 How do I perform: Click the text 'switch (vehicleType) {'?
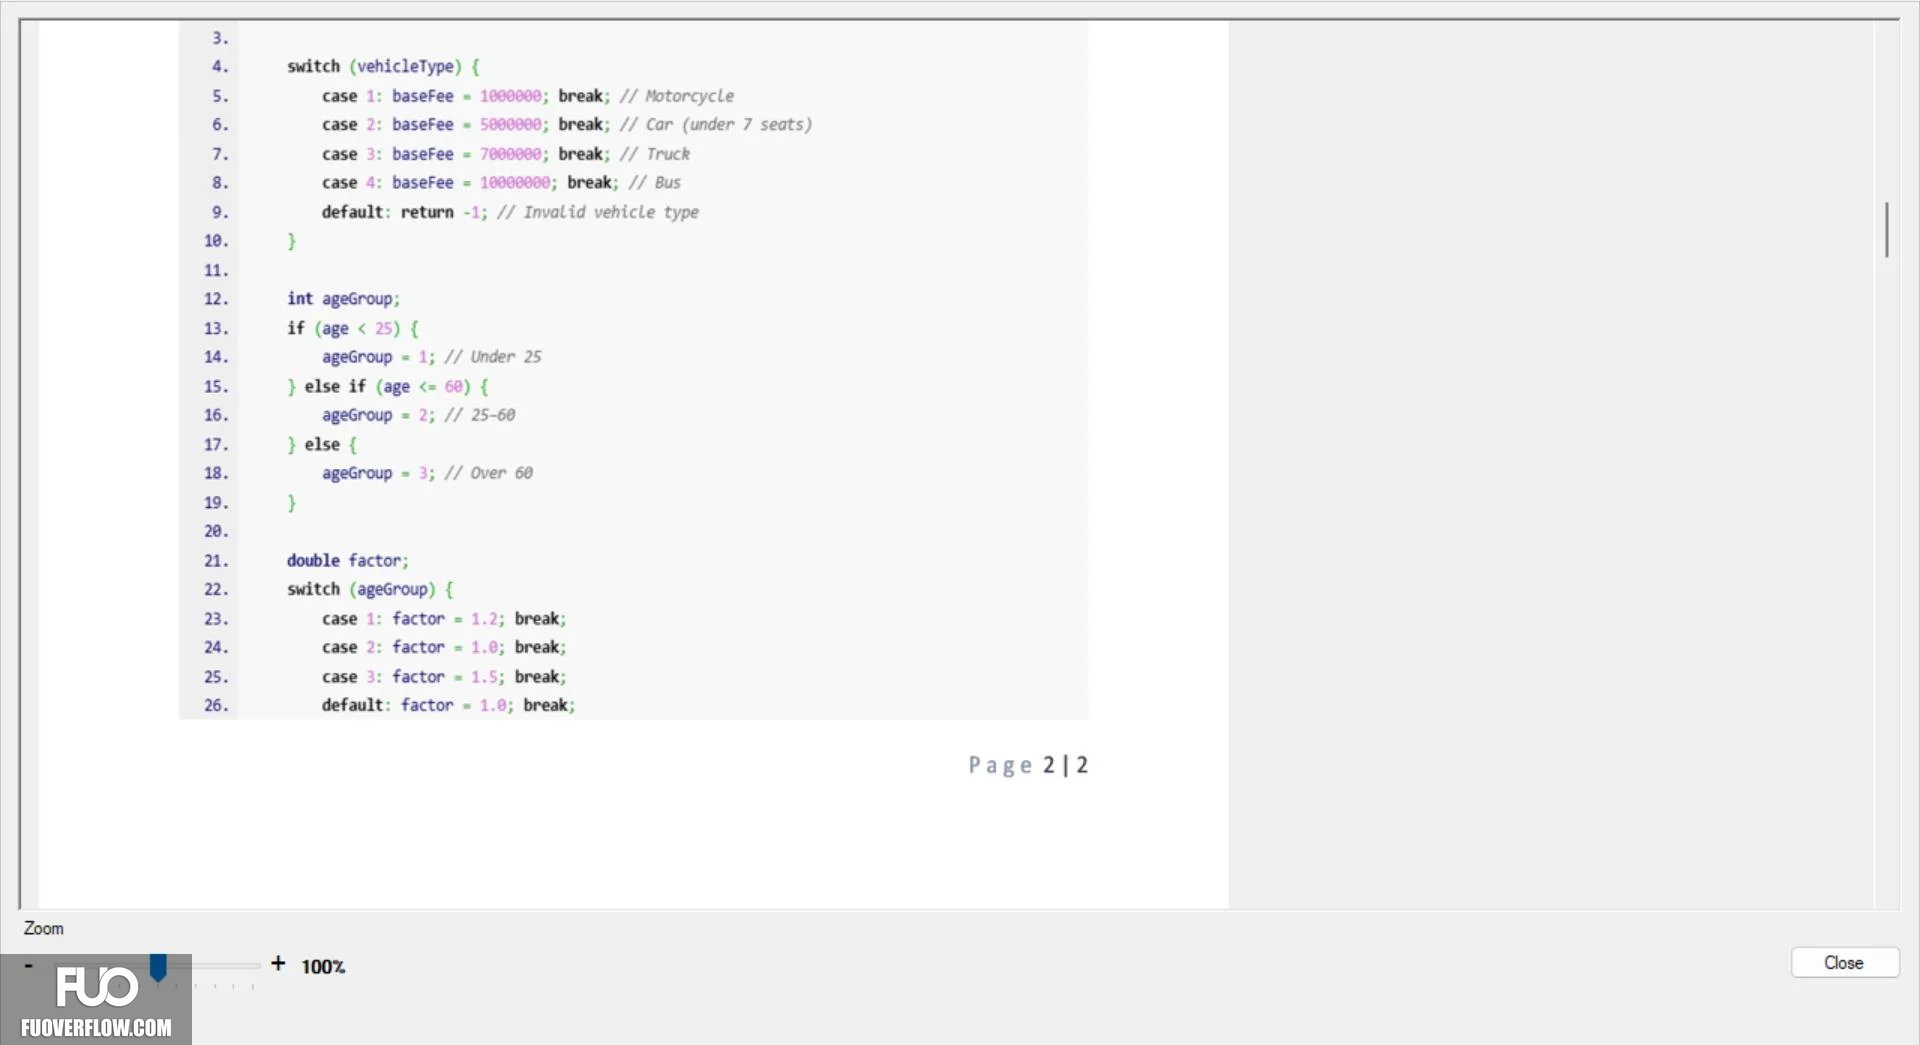click(x=383, y=66)
